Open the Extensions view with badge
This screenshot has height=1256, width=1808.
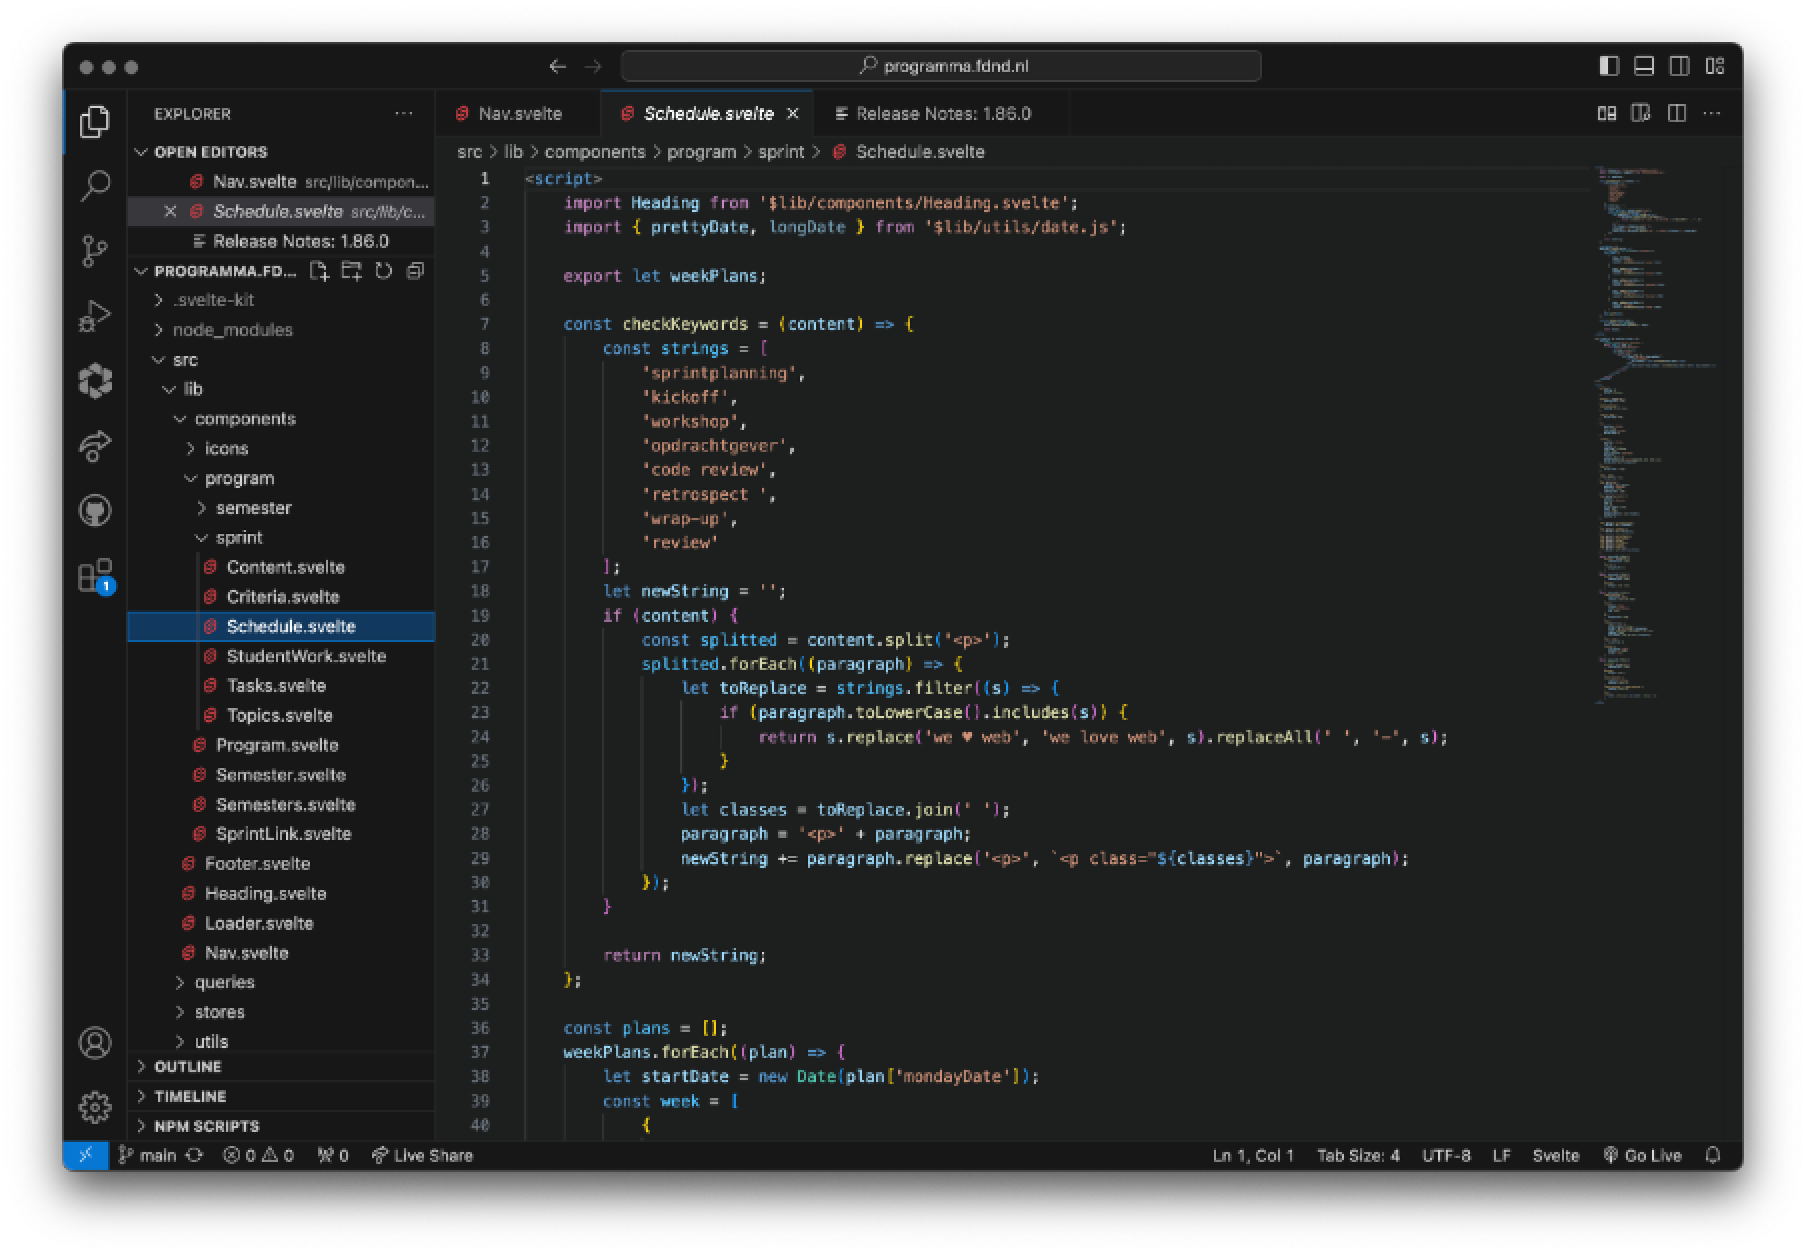tap(95, 576)
